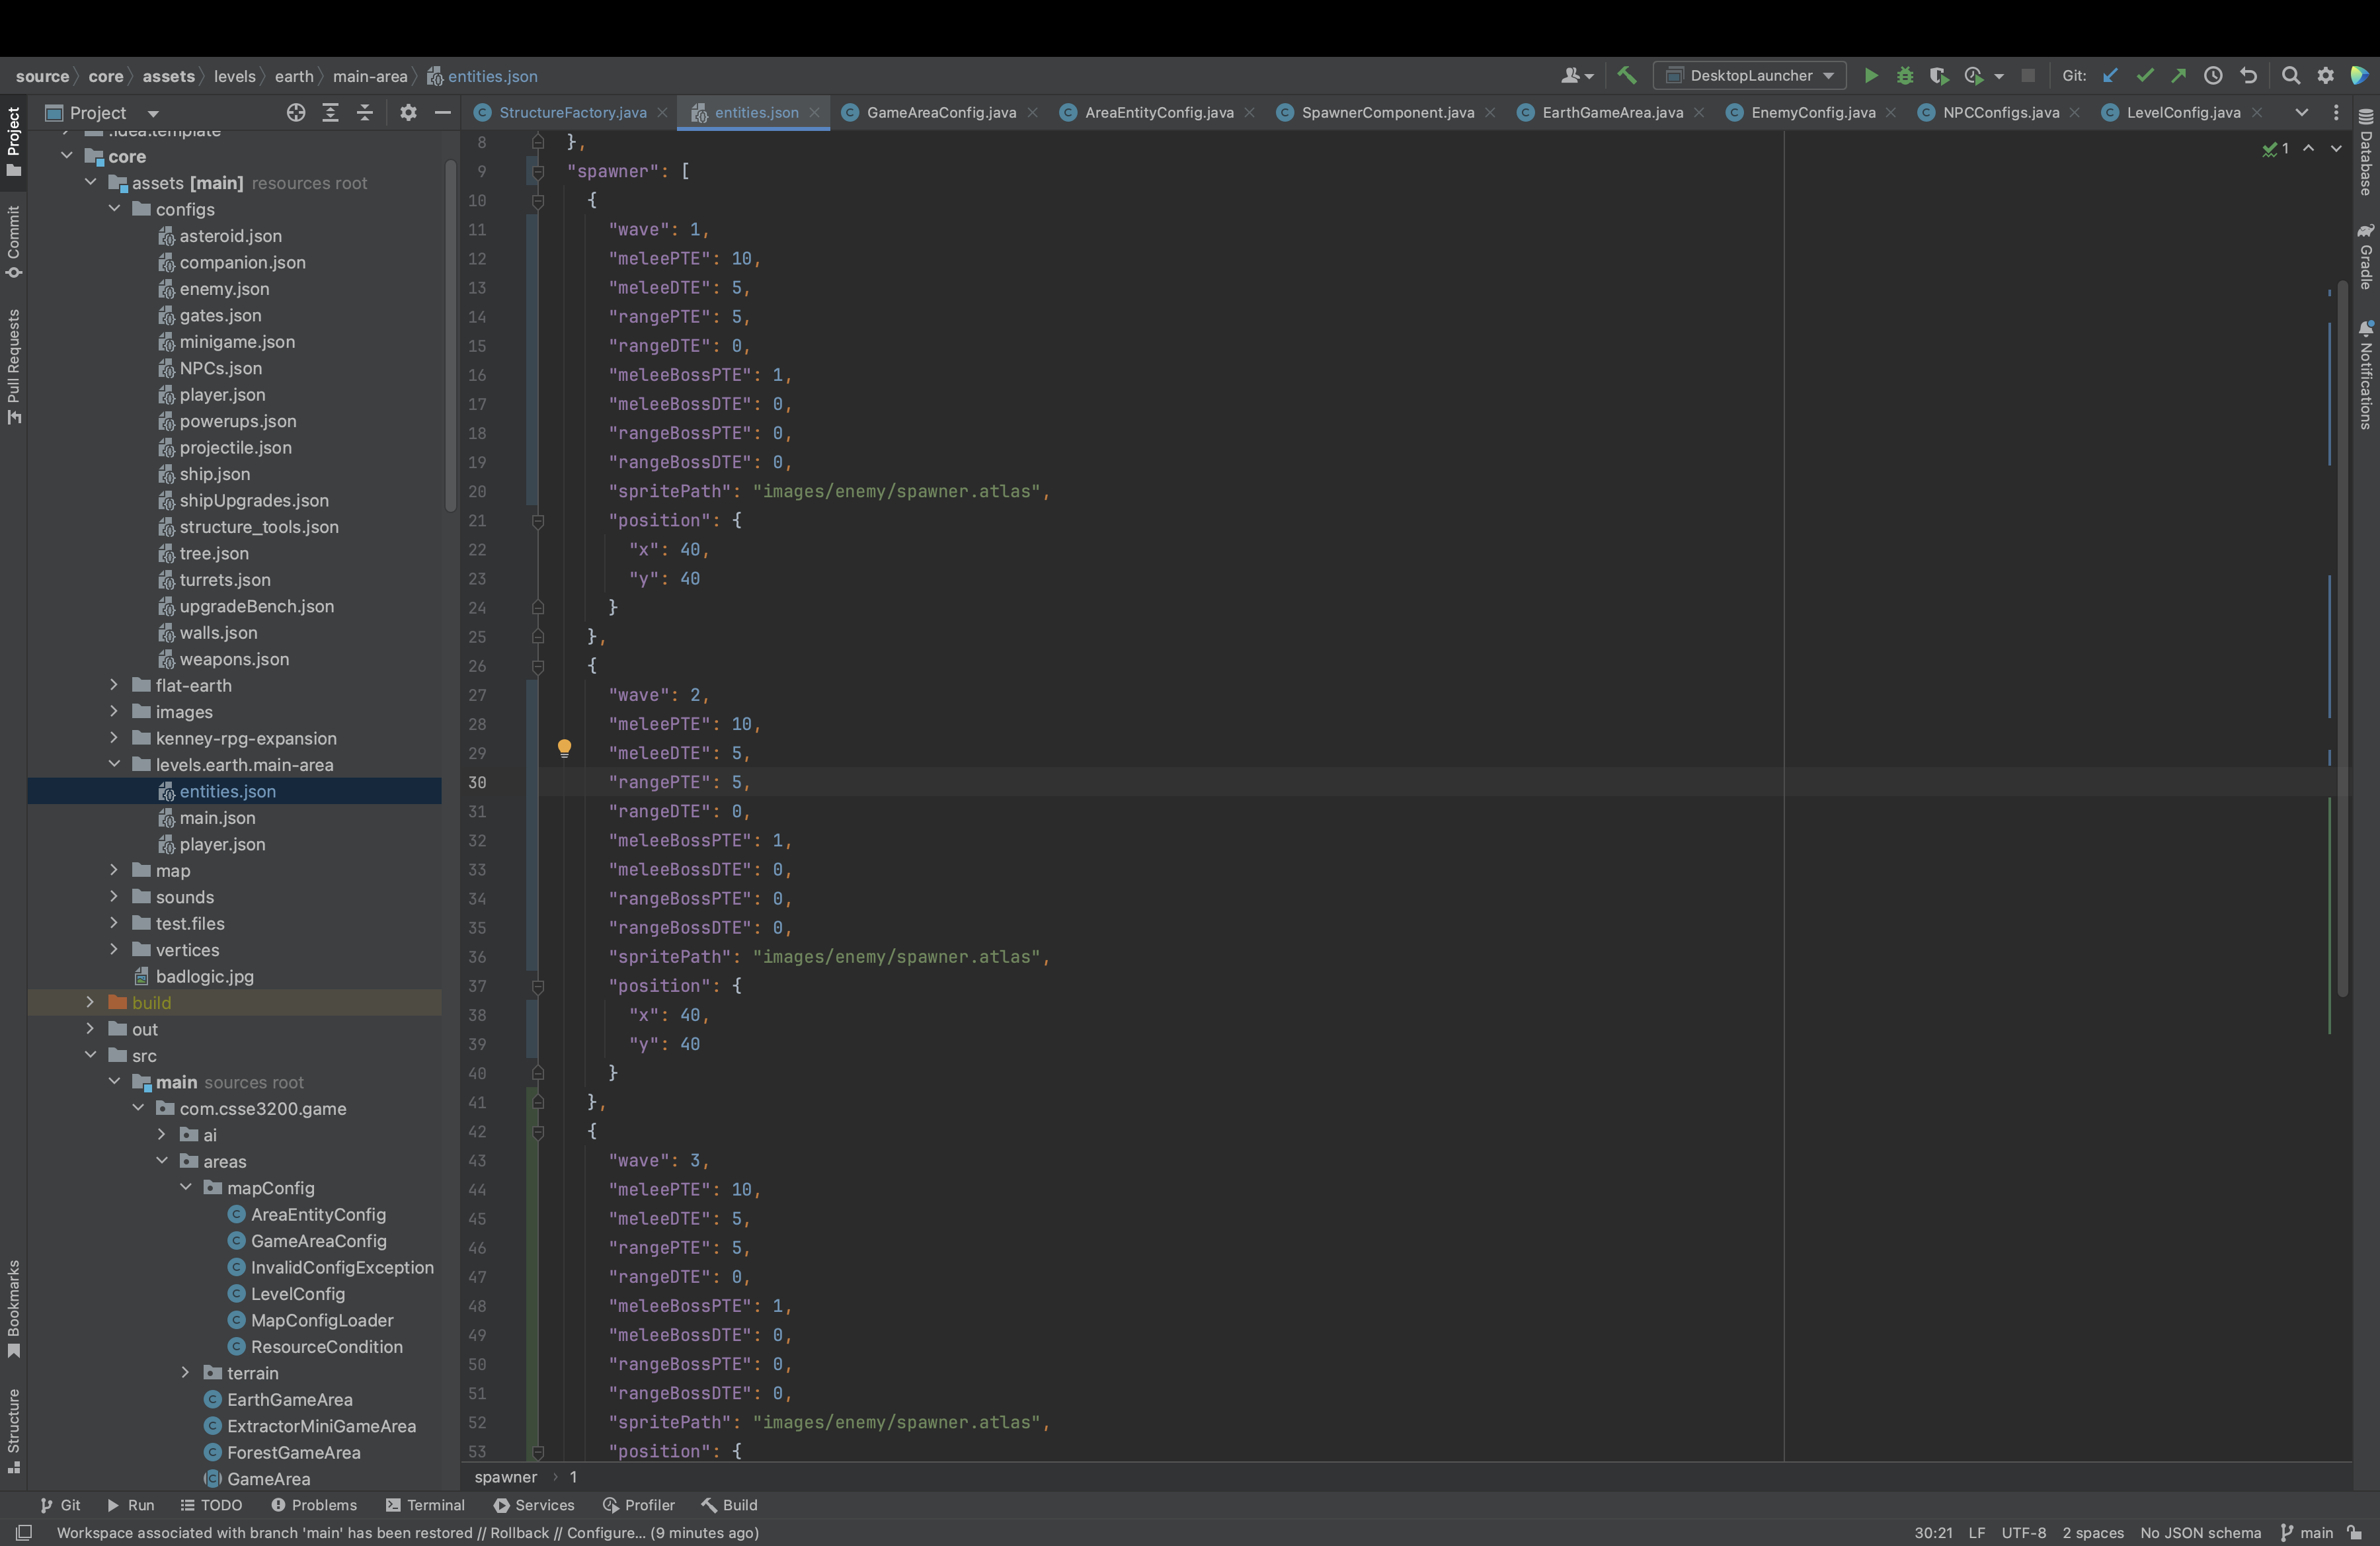Run DesktopLauncher with the green play icon
The image size is (2380, 1546).
tap(1871, 75)
